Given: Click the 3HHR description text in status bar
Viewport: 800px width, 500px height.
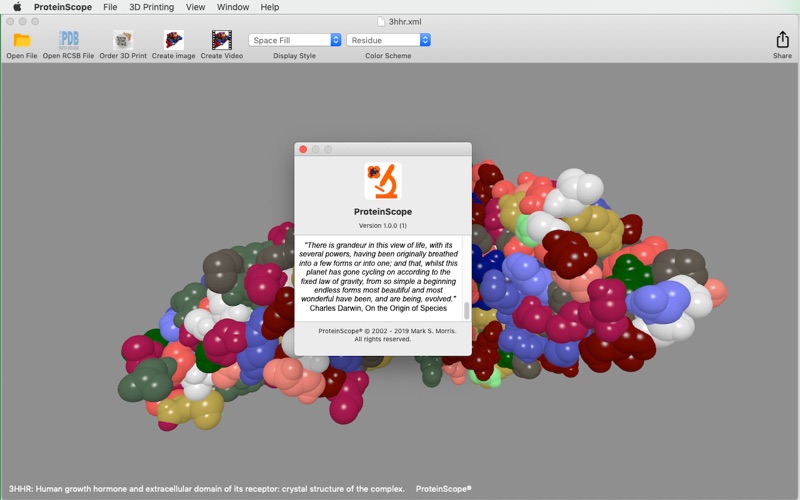Looking at the screenshot, I should point(207,489).
